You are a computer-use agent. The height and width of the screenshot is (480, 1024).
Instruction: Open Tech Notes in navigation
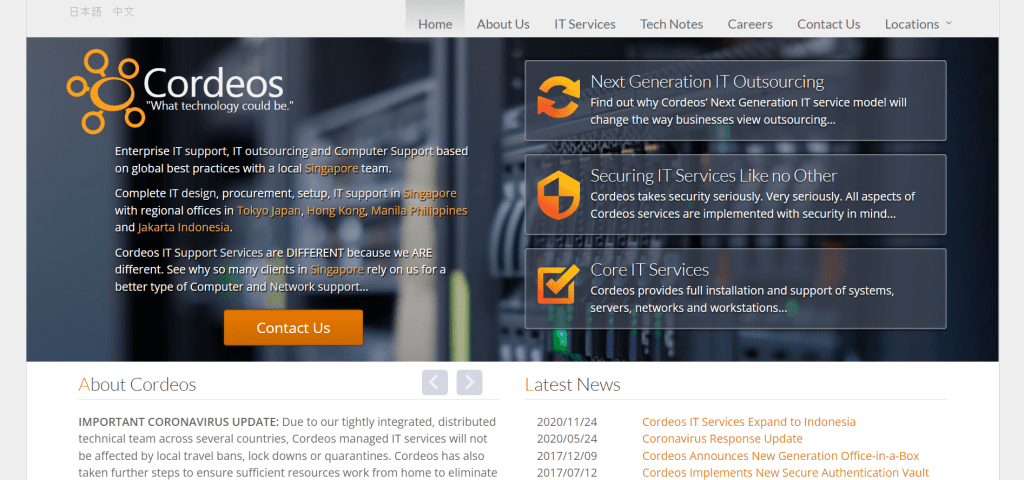coord(671,24)
